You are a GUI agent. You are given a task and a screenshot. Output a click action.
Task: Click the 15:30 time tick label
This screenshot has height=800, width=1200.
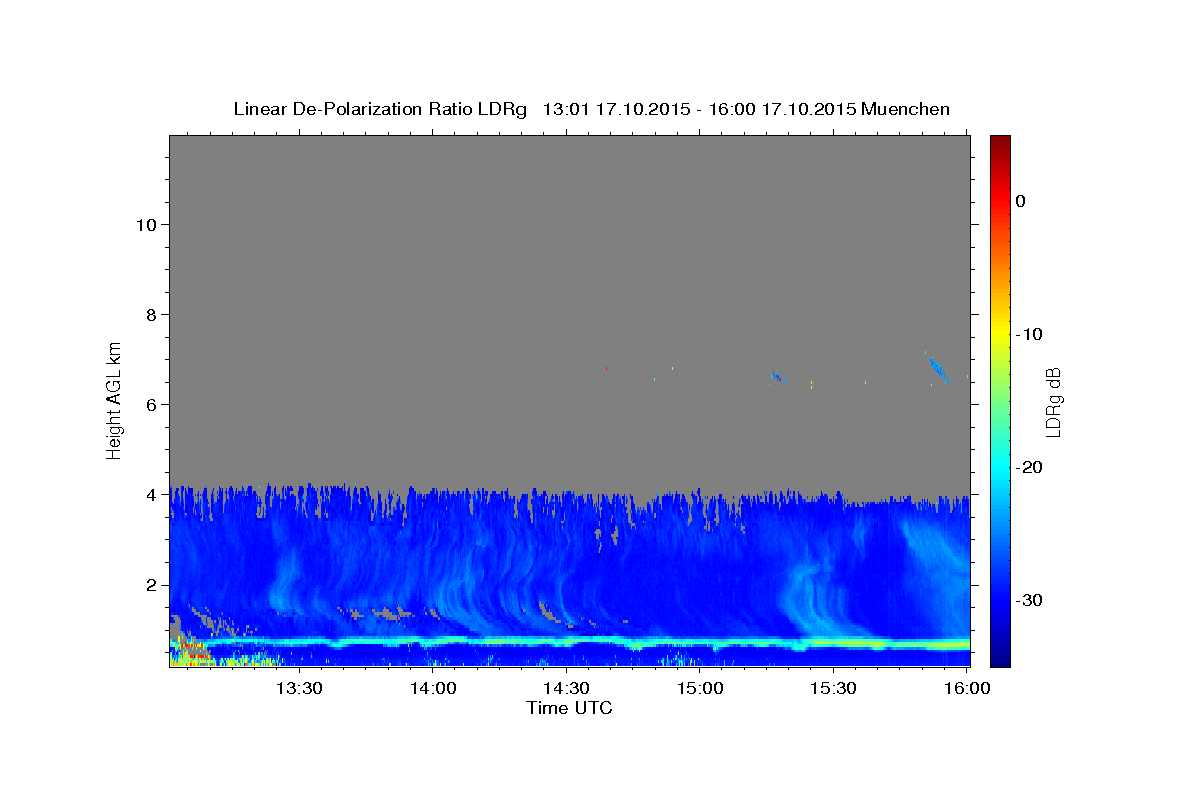(x=833, y=688)
